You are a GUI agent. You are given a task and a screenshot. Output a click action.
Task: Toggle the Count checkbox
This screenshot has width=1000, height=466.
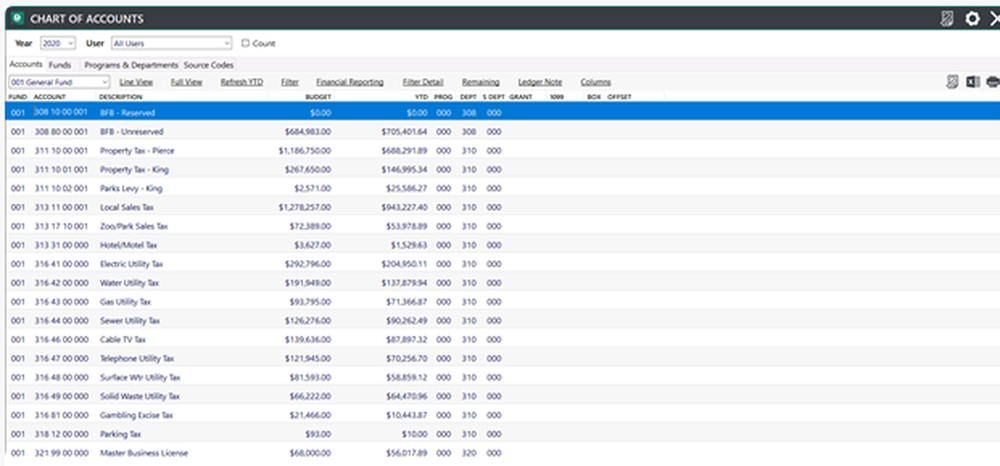246,43
